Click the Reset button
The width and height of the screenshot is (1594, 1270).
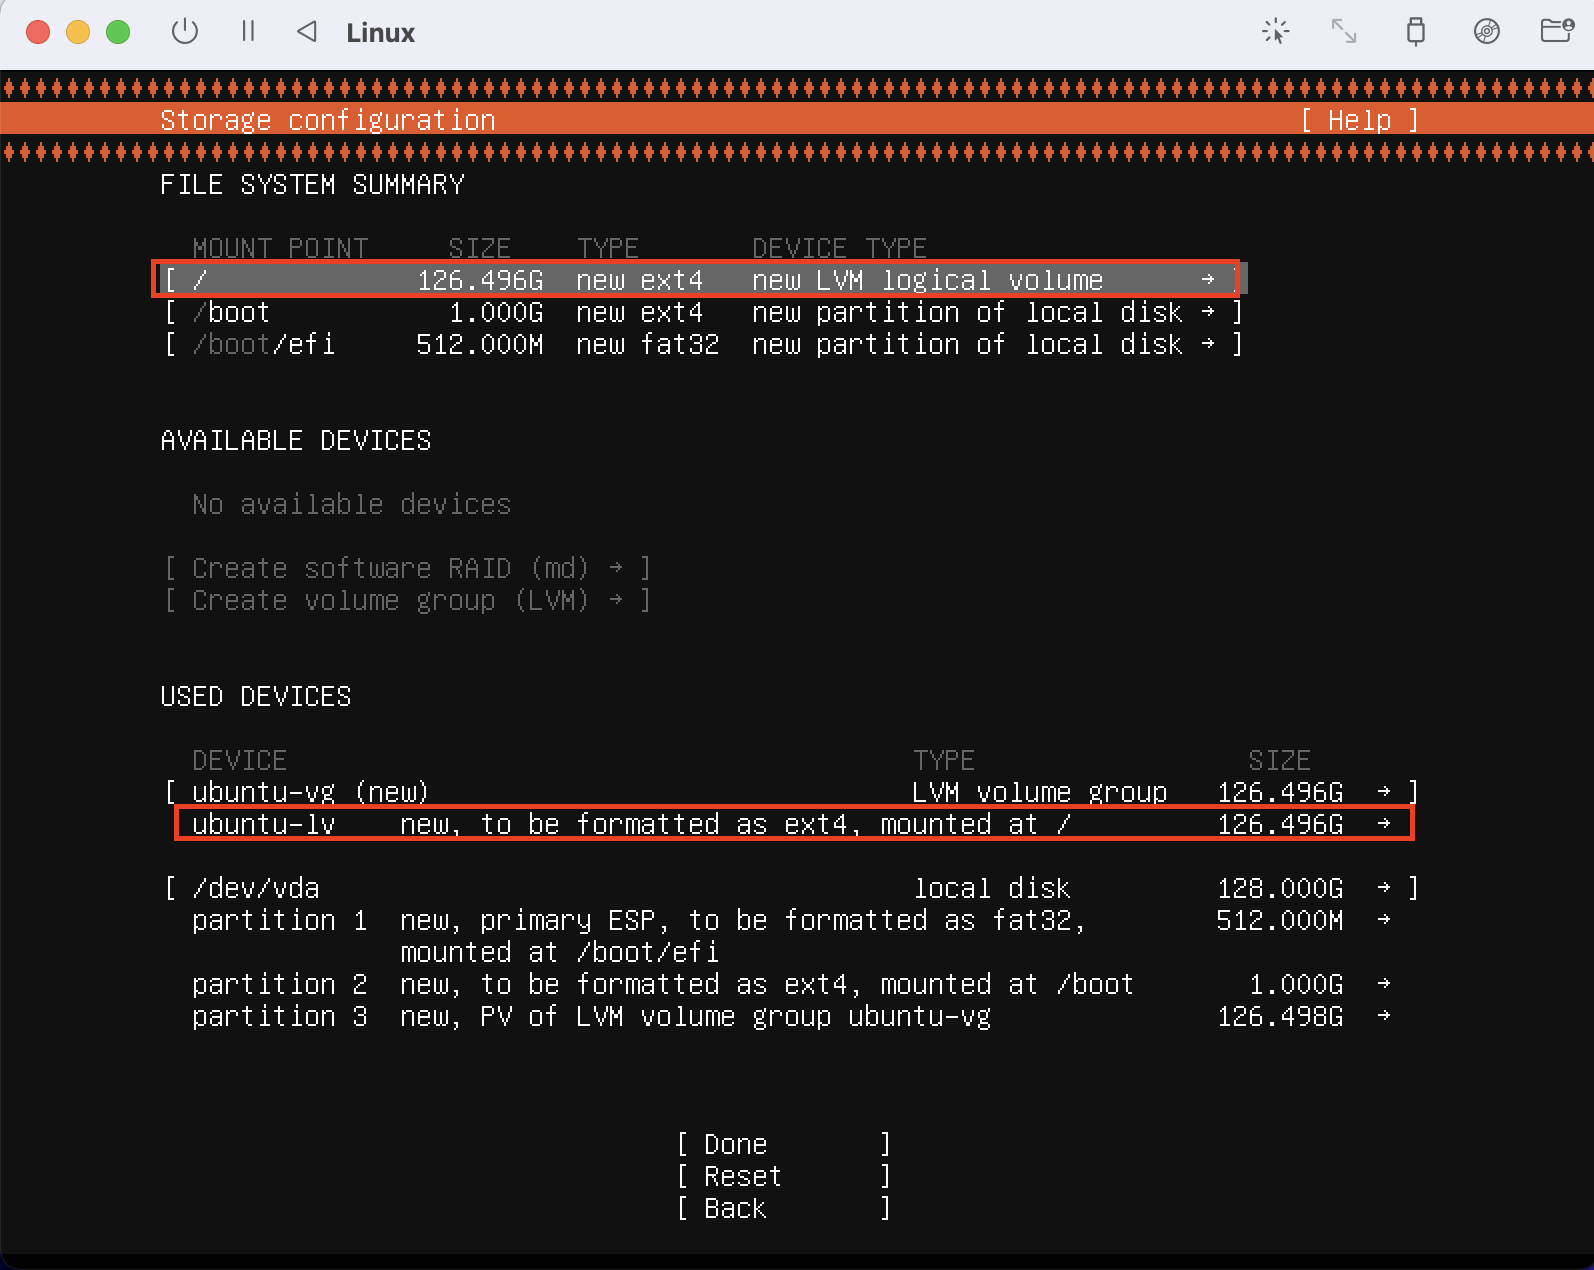784,1176
